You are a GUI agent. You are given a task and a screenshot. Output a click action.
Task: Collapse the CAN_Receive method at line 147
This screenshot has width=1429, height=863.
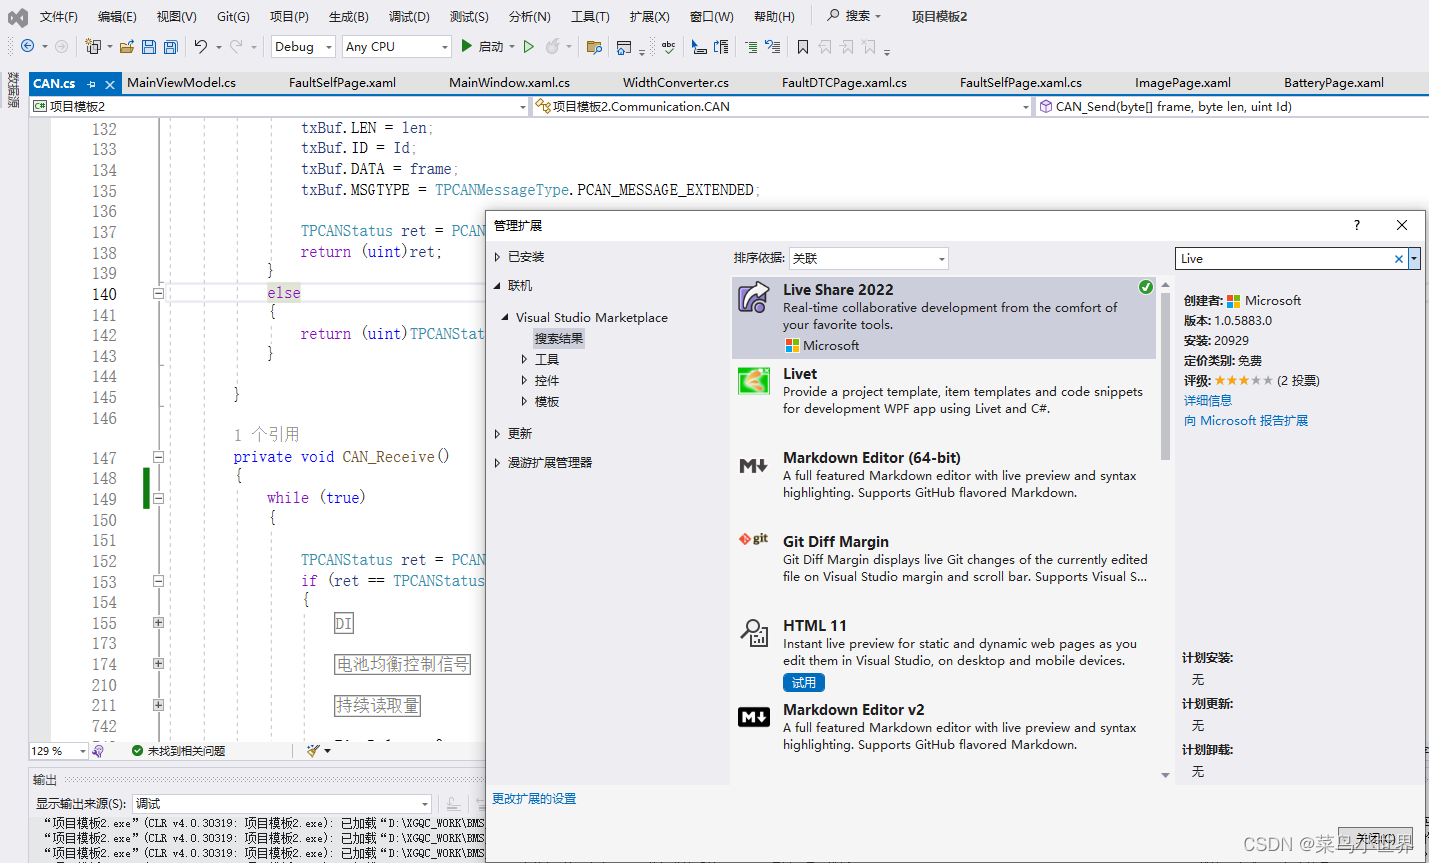point(158,457)
